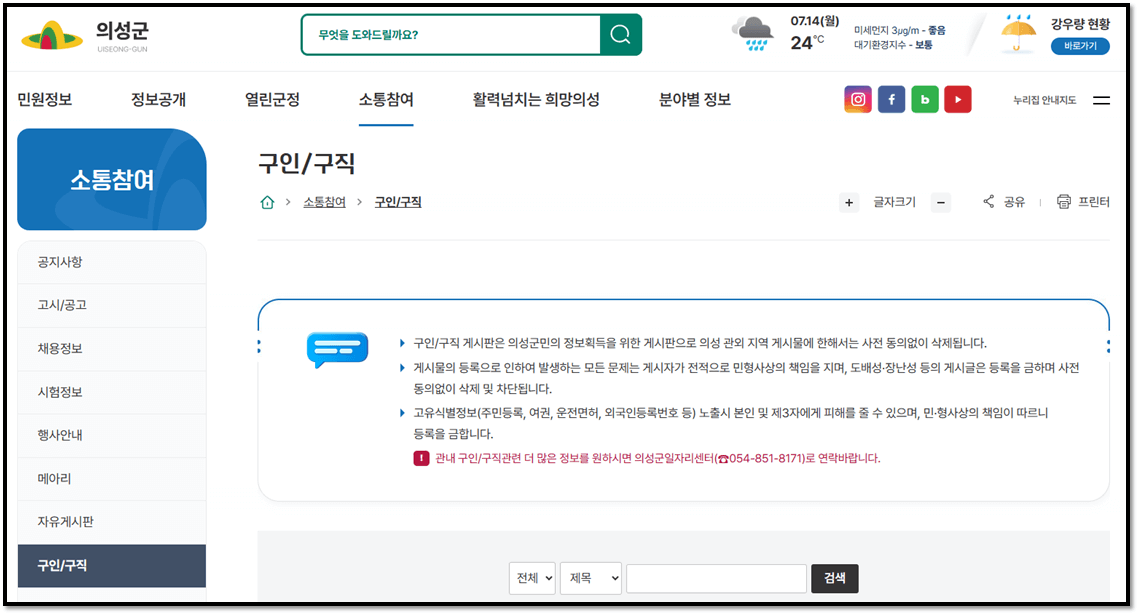This screenshot has width=1139, height=615.
Task: Open the hamburger menu icon
Action: pos(1101,99)
